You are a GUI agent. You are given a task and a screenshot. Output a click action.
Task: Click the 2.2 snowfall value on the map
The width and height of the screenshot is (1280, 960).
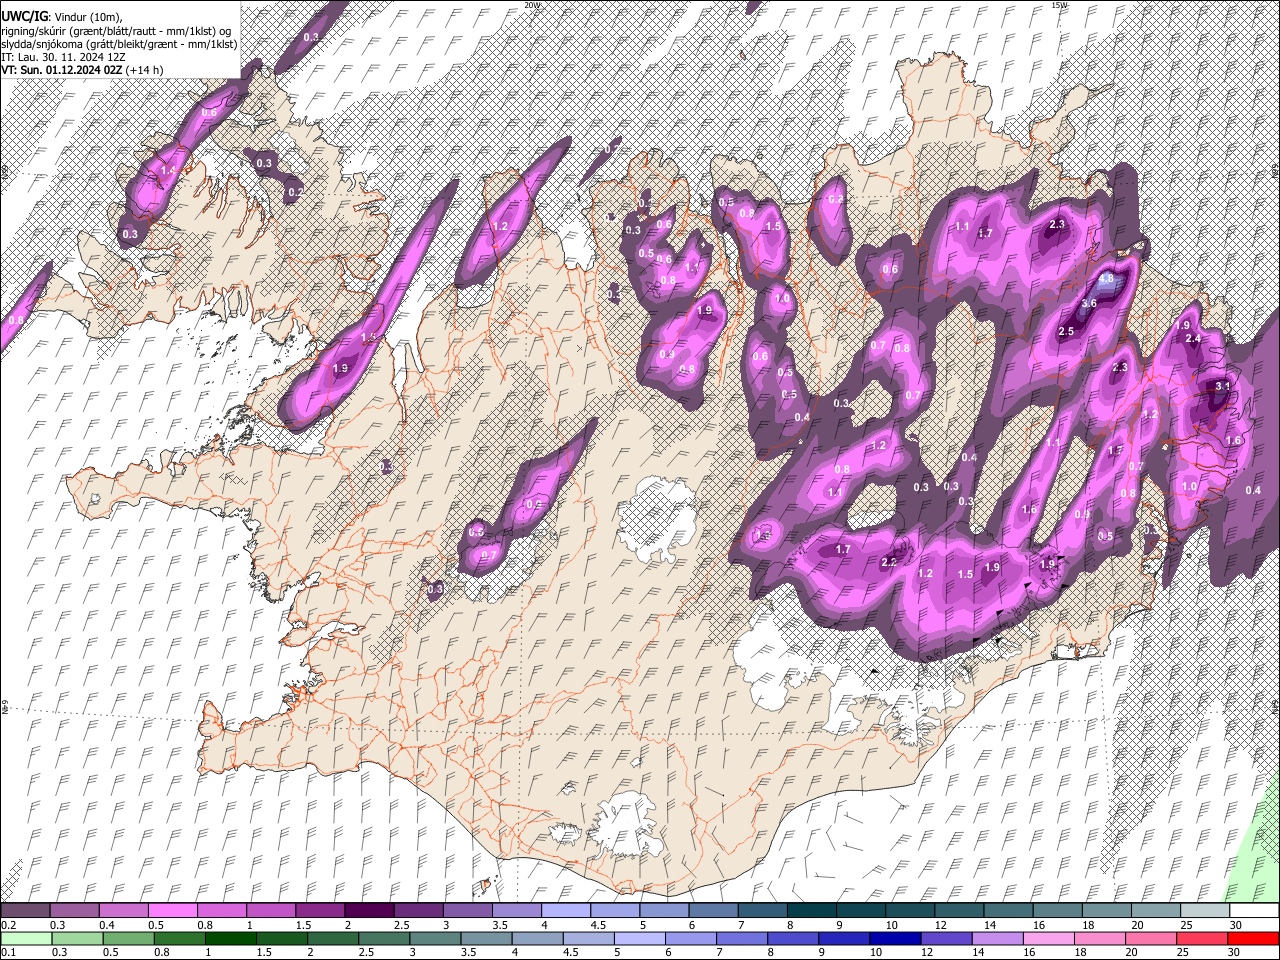click(889, 562)
